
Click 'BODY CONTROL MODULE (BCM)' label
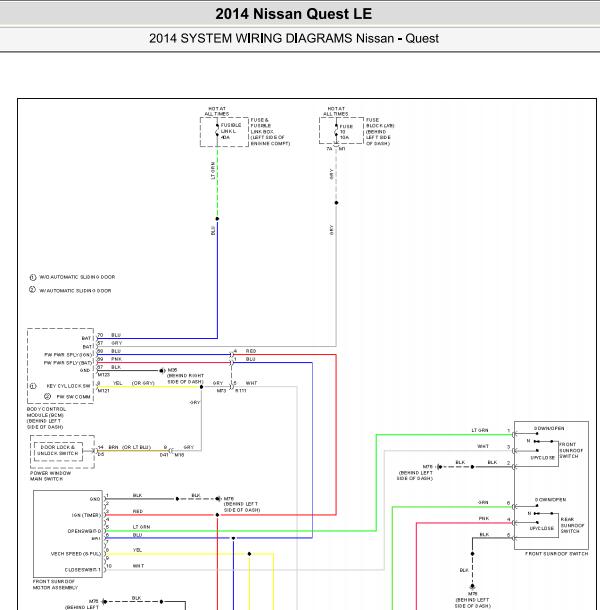click(x=46, y=418)
